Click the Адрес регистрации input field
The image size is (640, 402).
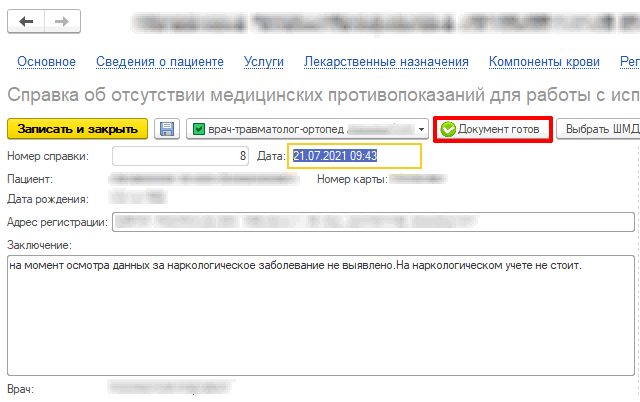374,222
